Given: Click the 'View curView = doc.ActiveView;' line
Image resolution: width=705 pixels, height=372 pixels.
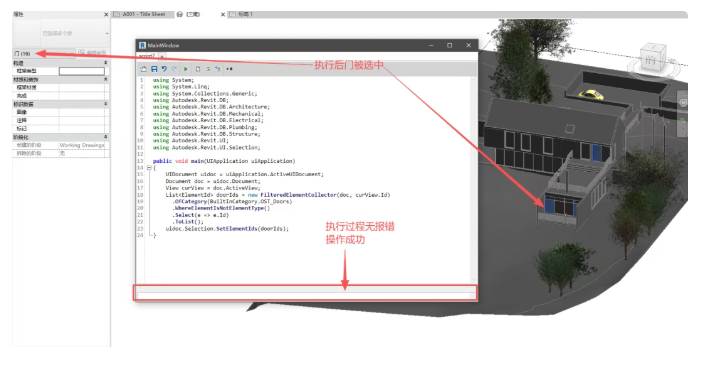Looking at the screenshot, I should (x=213, y=188).
